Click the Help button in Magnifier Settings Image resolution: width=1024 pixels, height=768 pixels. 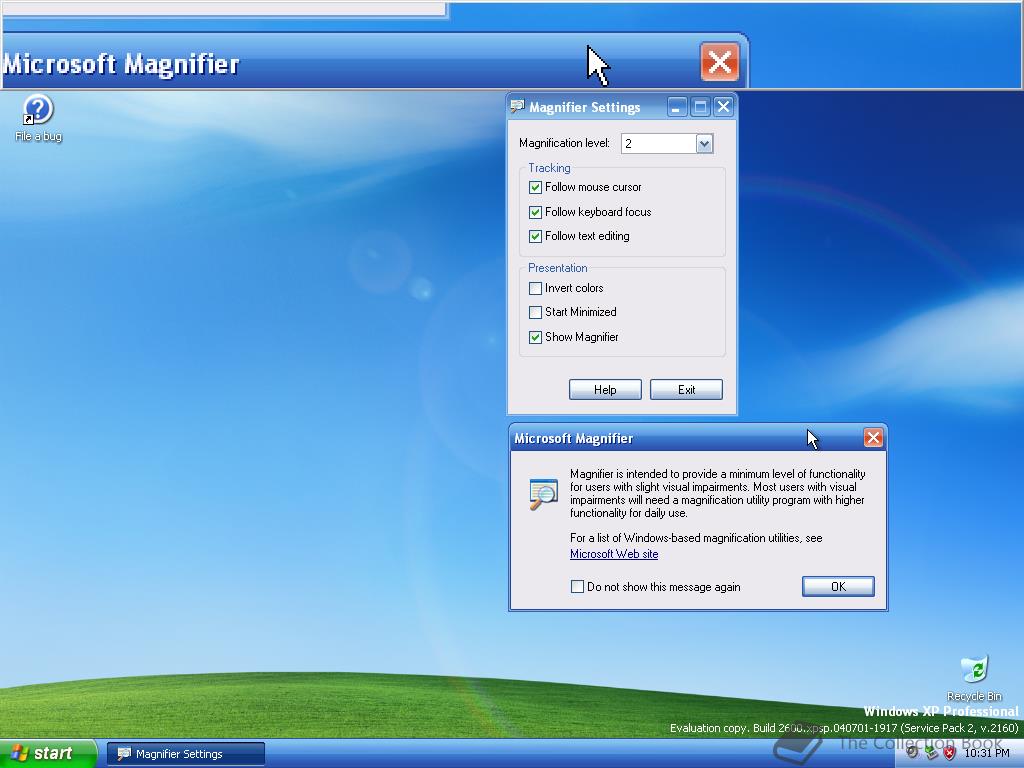(x=605, y=389)
